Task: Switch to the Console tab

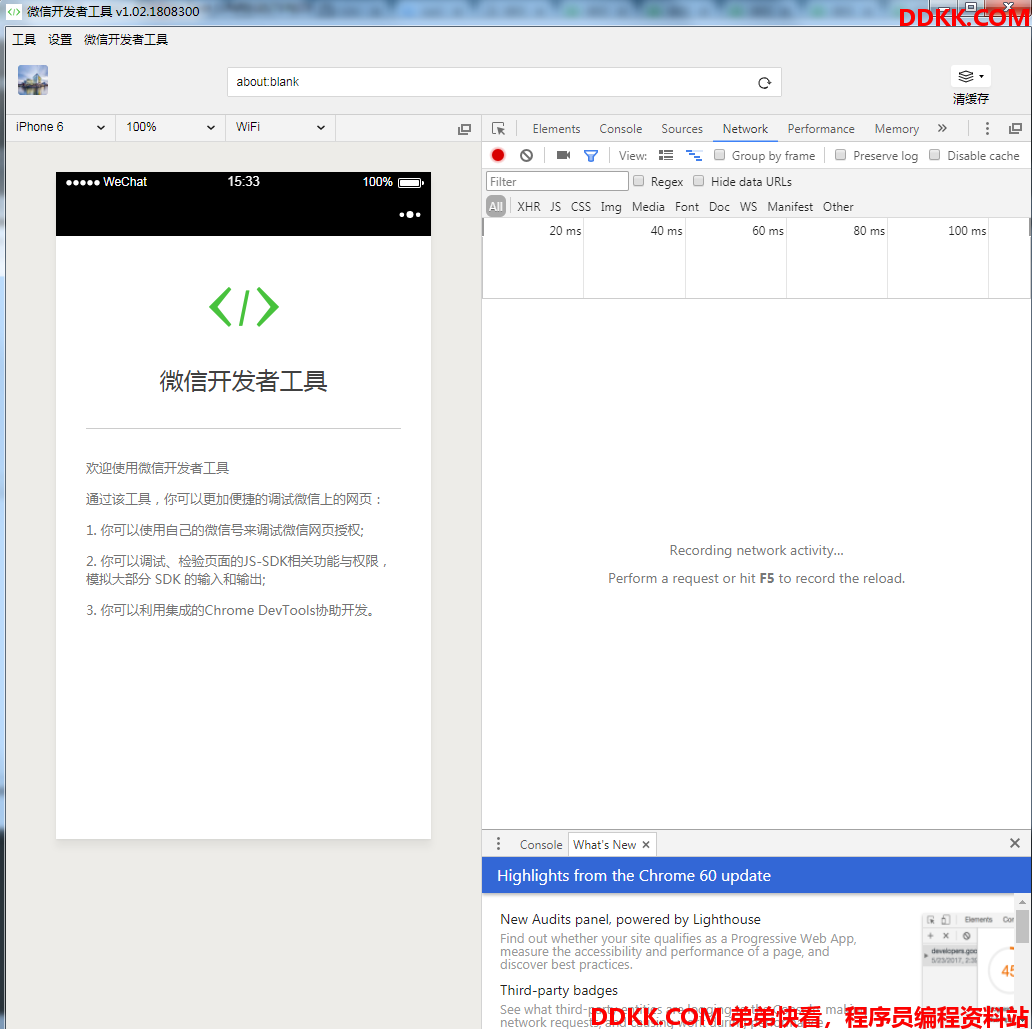Action: click(x=621, y=129)
